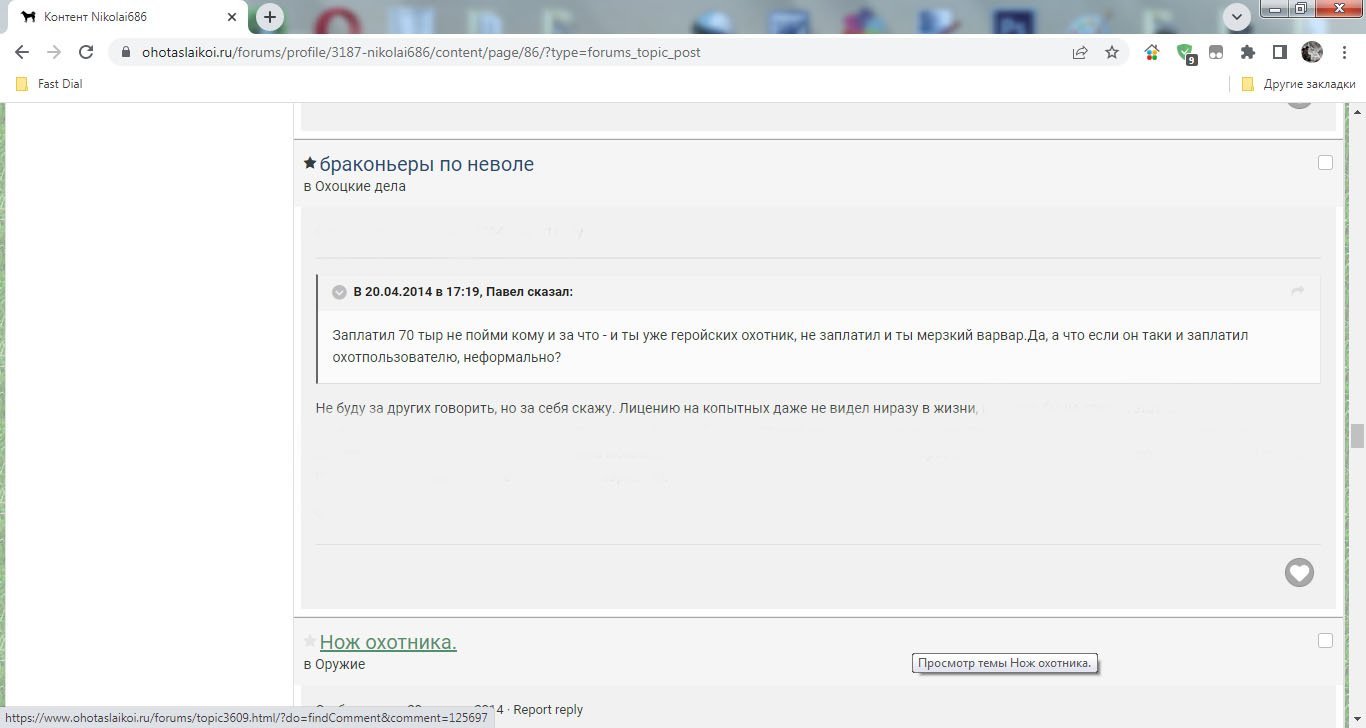Collapse the quote by Павел using its chevron
The width and height of the screenshot is (1366, 728).
[339, 292]
